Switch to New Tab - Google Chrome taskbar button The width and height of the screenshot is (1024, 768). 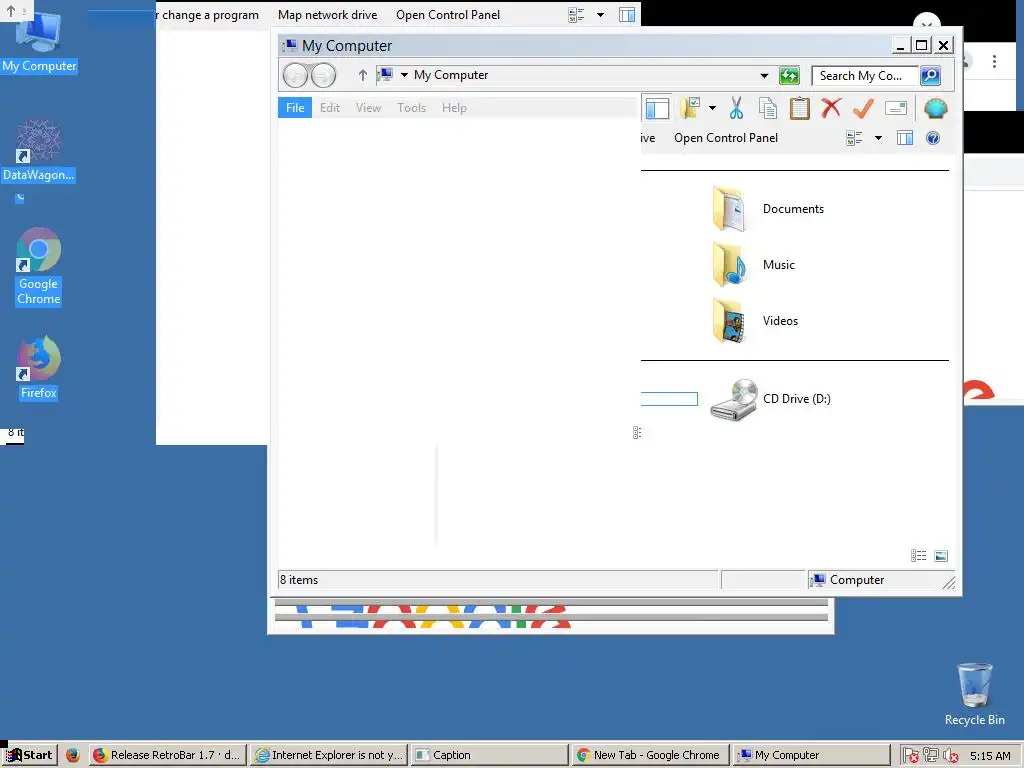pos(650,755)
